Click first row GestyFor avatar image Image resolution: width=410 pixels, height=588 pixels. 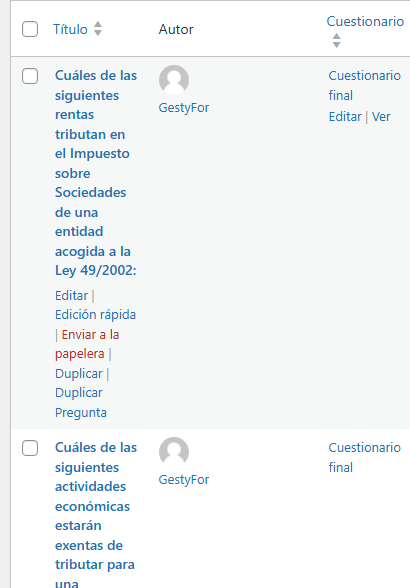(174, 80)
